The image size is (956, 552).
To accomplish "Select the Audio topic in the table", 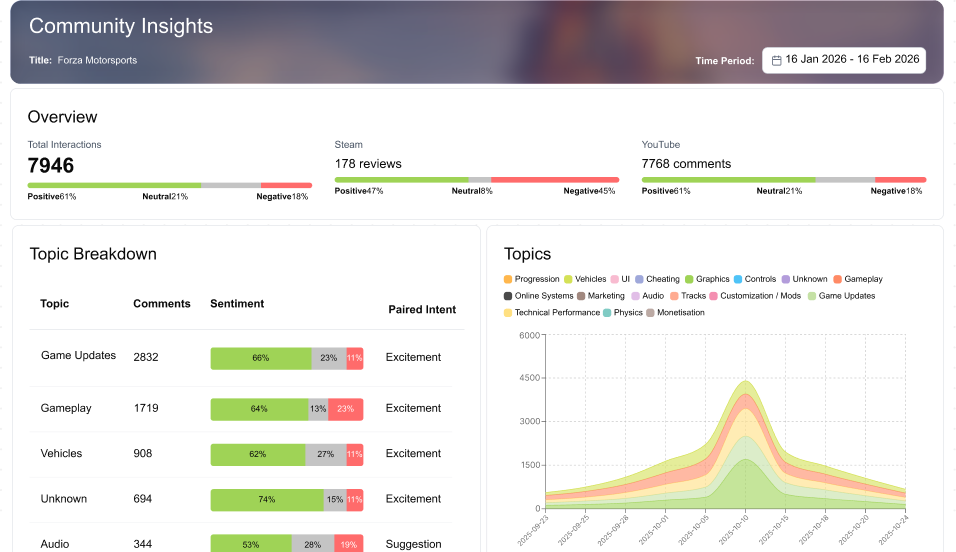I will [x=54, y=544].
